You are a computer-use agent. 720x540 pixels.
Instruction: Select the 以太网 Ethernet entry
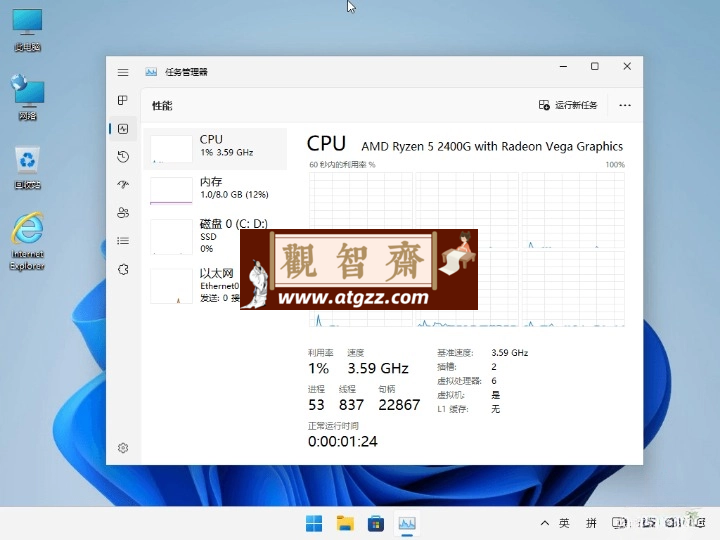tap(215, 286)
